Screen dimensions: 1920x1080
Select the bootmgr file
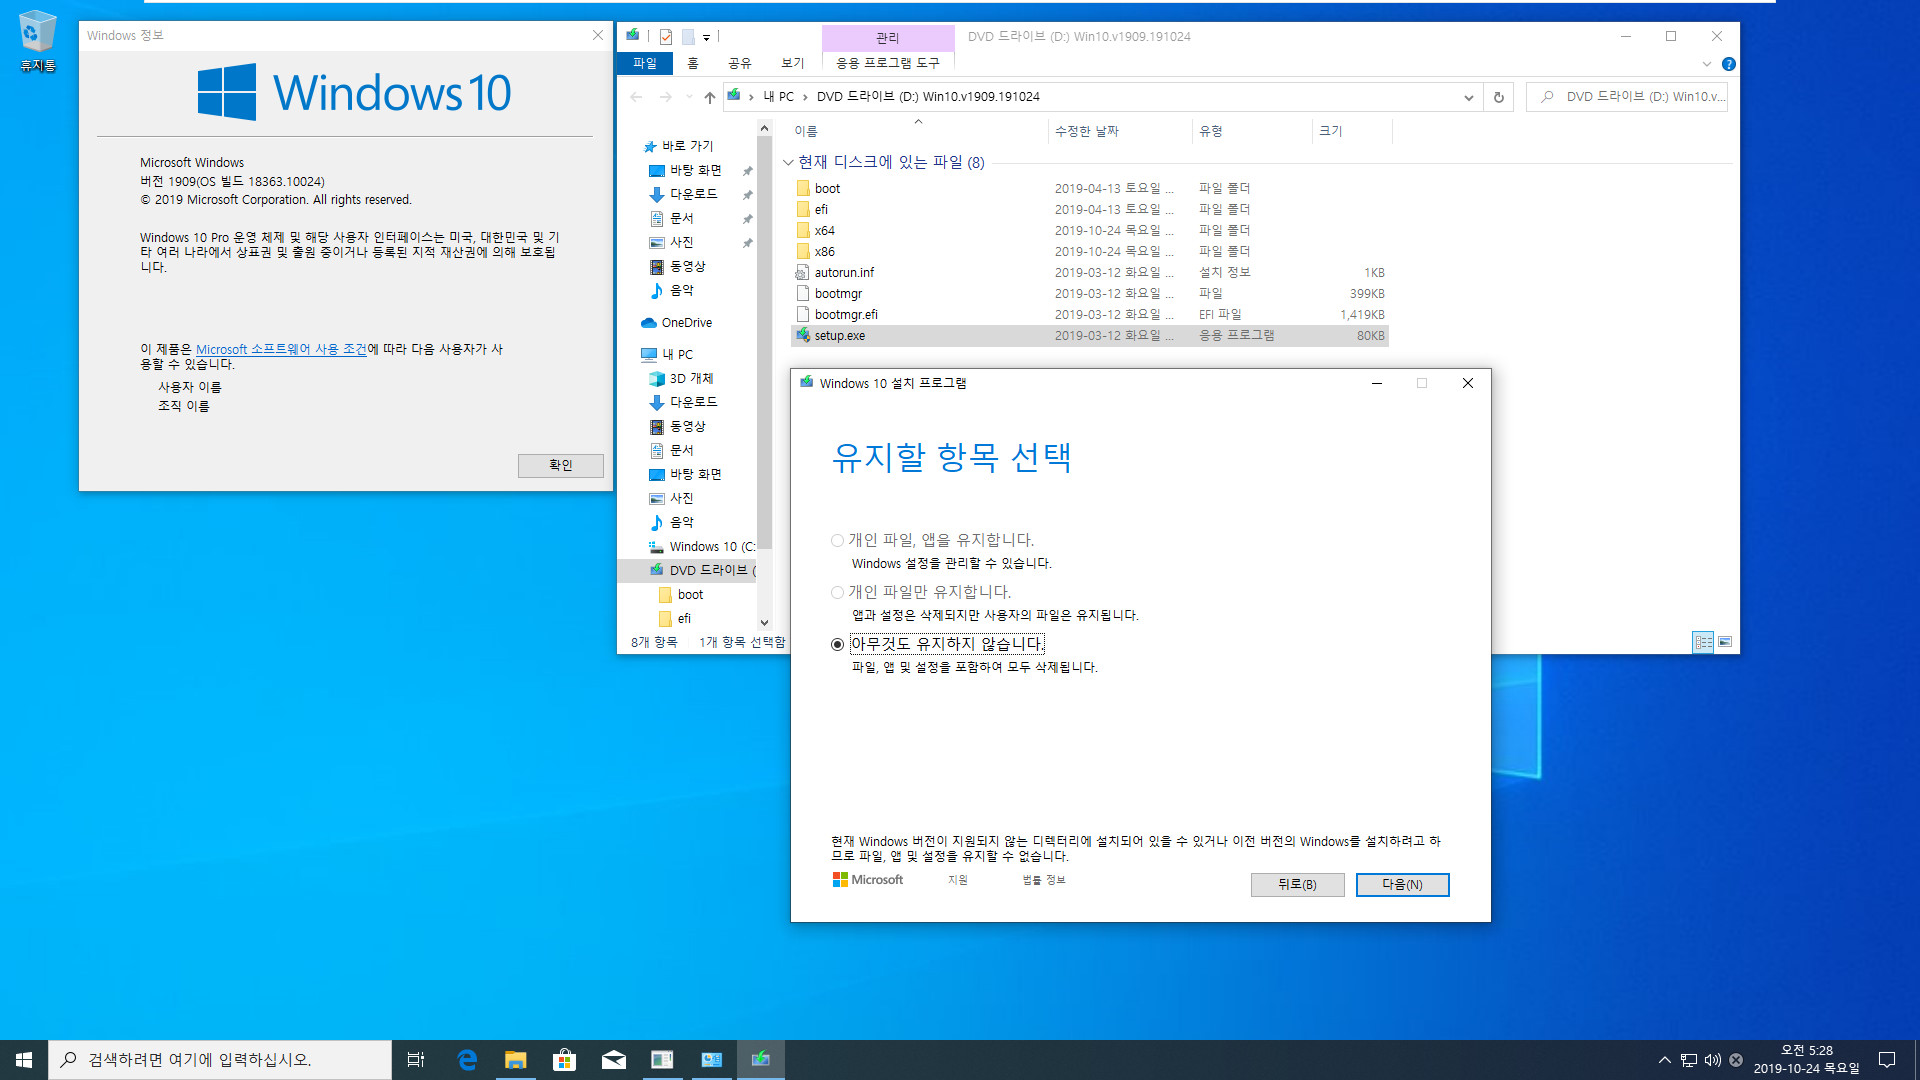click(x=1089, y=293)
